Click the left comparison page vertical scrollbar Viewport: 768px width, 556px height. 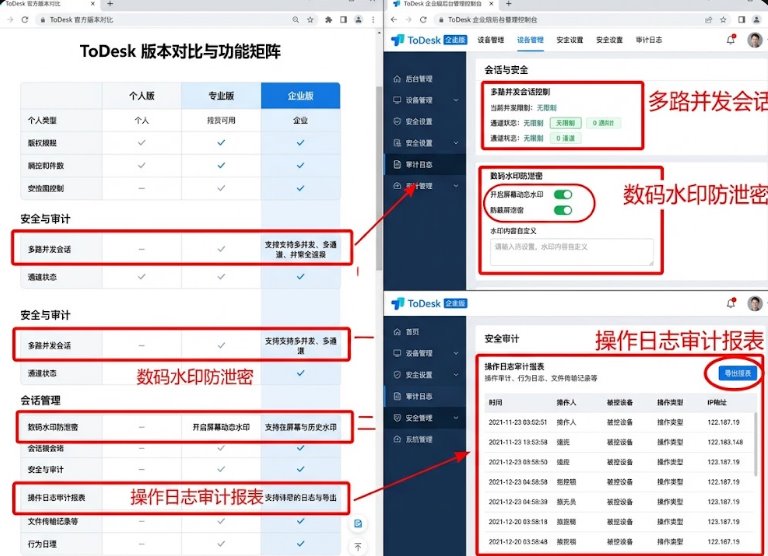tap(379, 179)
